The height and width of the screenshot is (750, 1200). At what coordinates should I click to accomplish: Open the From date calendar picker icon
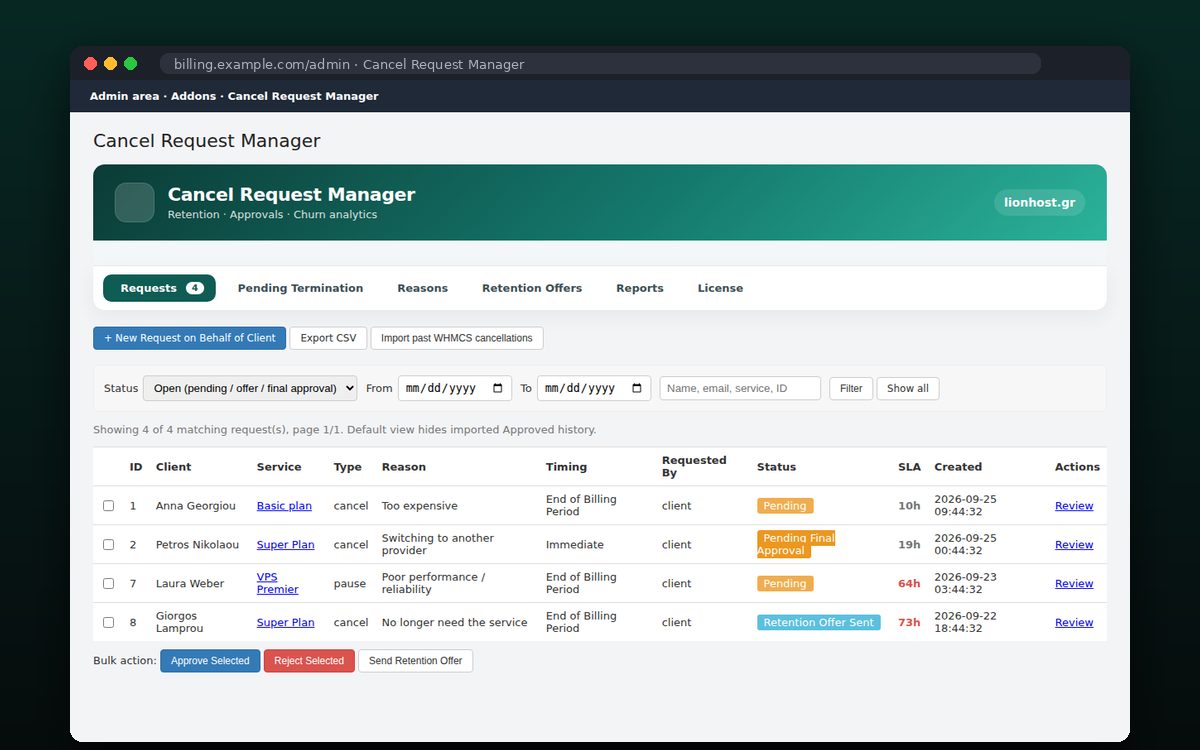coord(498,388)
